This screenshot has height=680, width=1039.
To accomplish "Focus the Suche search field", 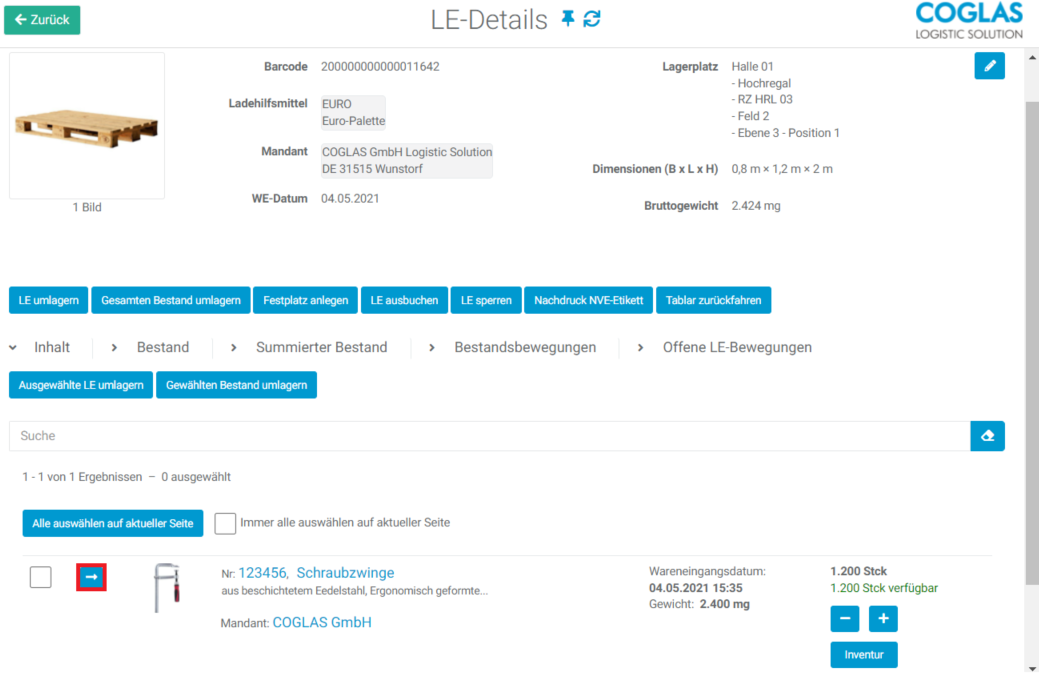I will pos(489,436).
